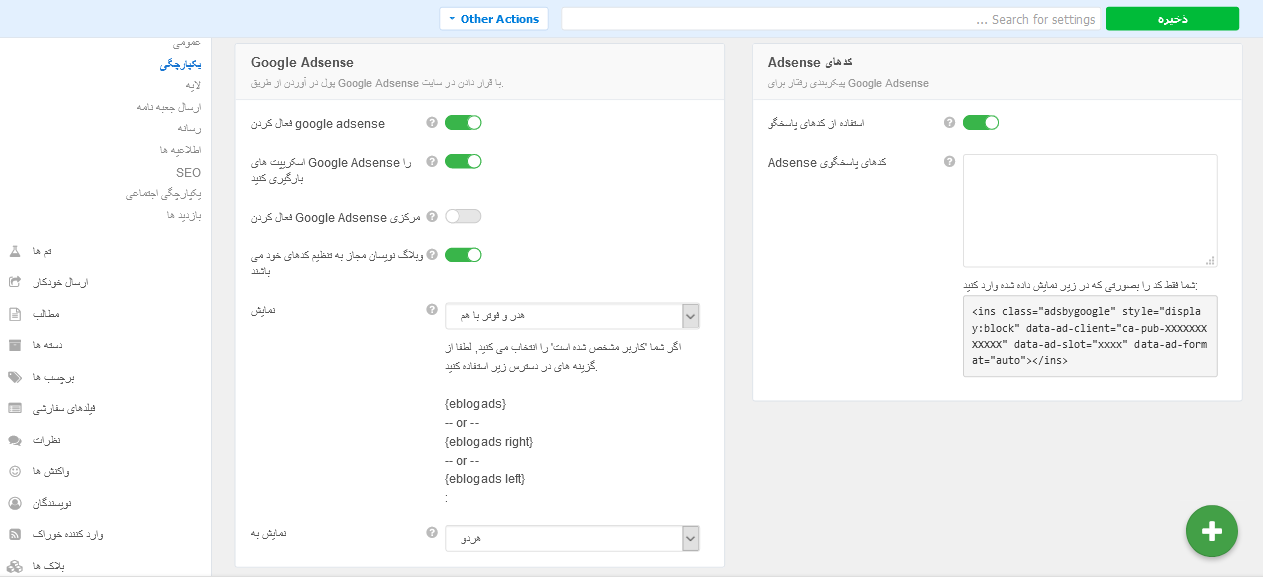Open the بلاگ ها (blogs) group icon

coord(15,566)
